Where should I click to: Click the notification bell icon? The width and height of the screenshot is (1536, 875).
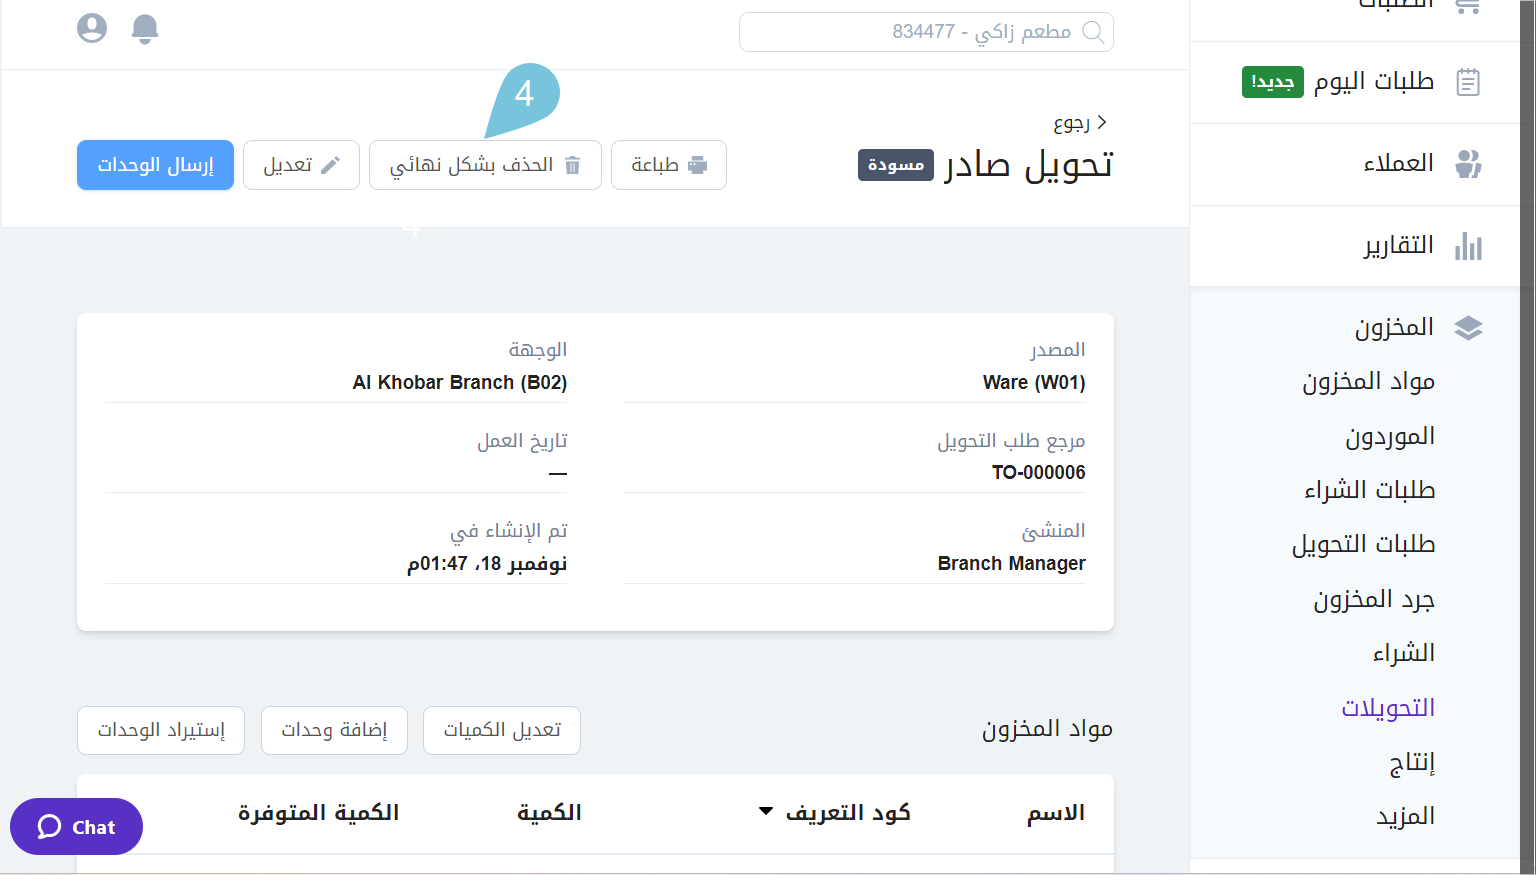coord(145,29)
